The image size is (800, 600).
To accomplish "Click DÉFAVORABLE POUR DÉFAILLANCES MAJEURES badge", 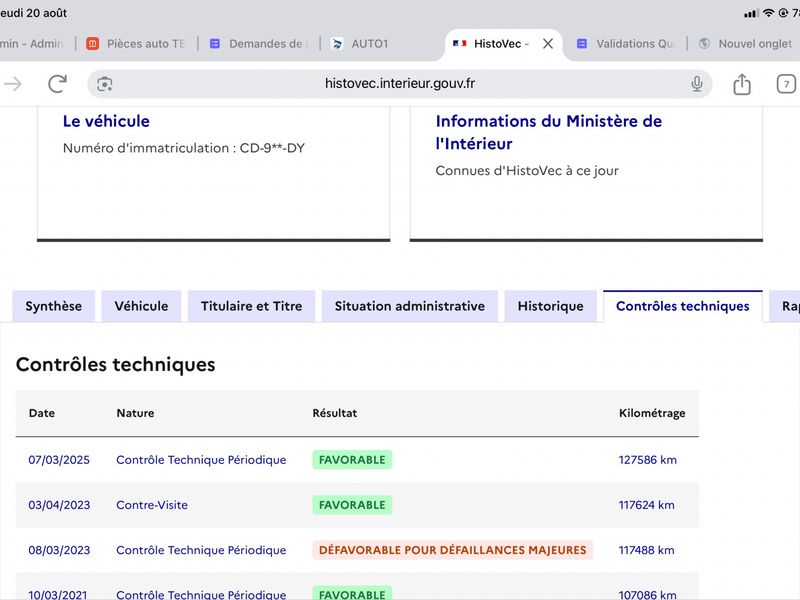I will pos(453,550).
